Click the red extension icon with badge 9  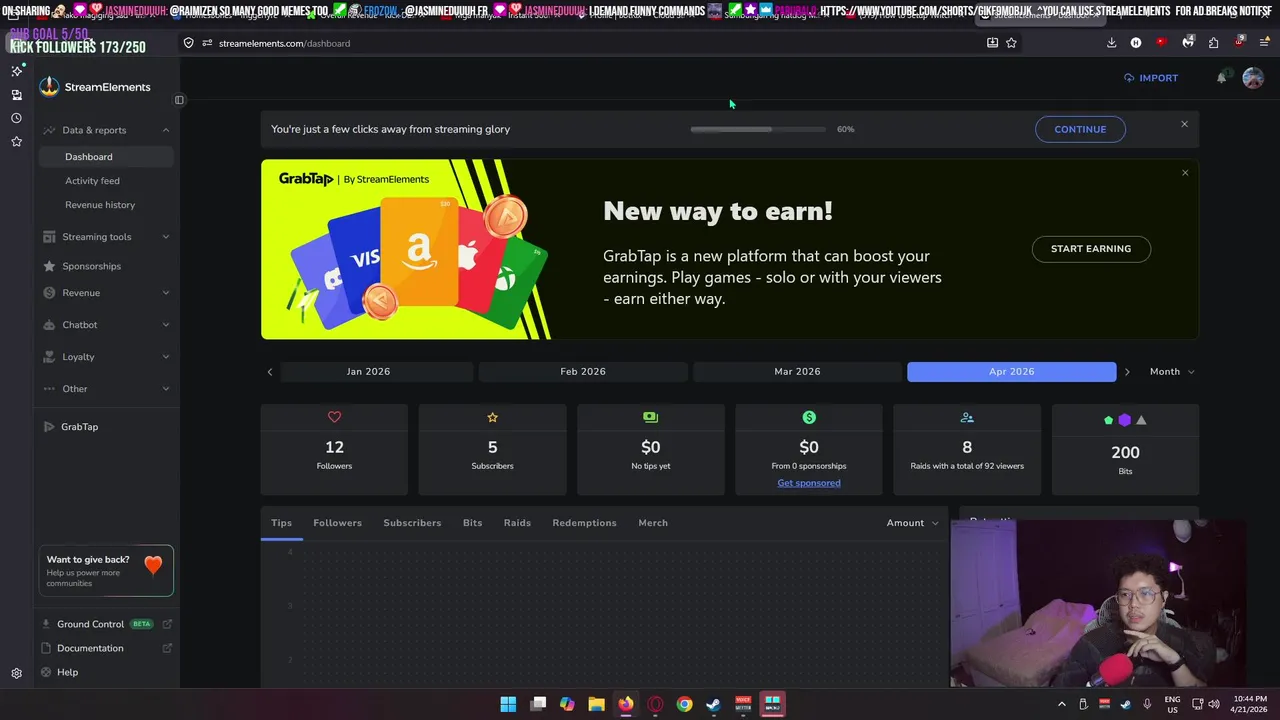1239,43
